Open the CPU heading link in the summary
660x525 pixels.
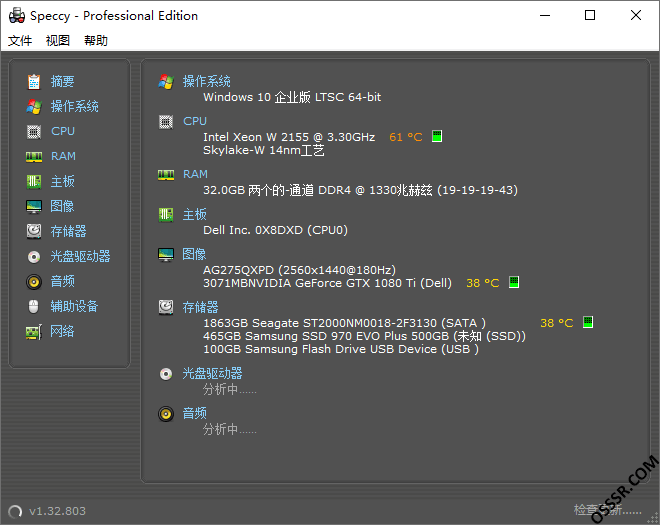[195, 121]
